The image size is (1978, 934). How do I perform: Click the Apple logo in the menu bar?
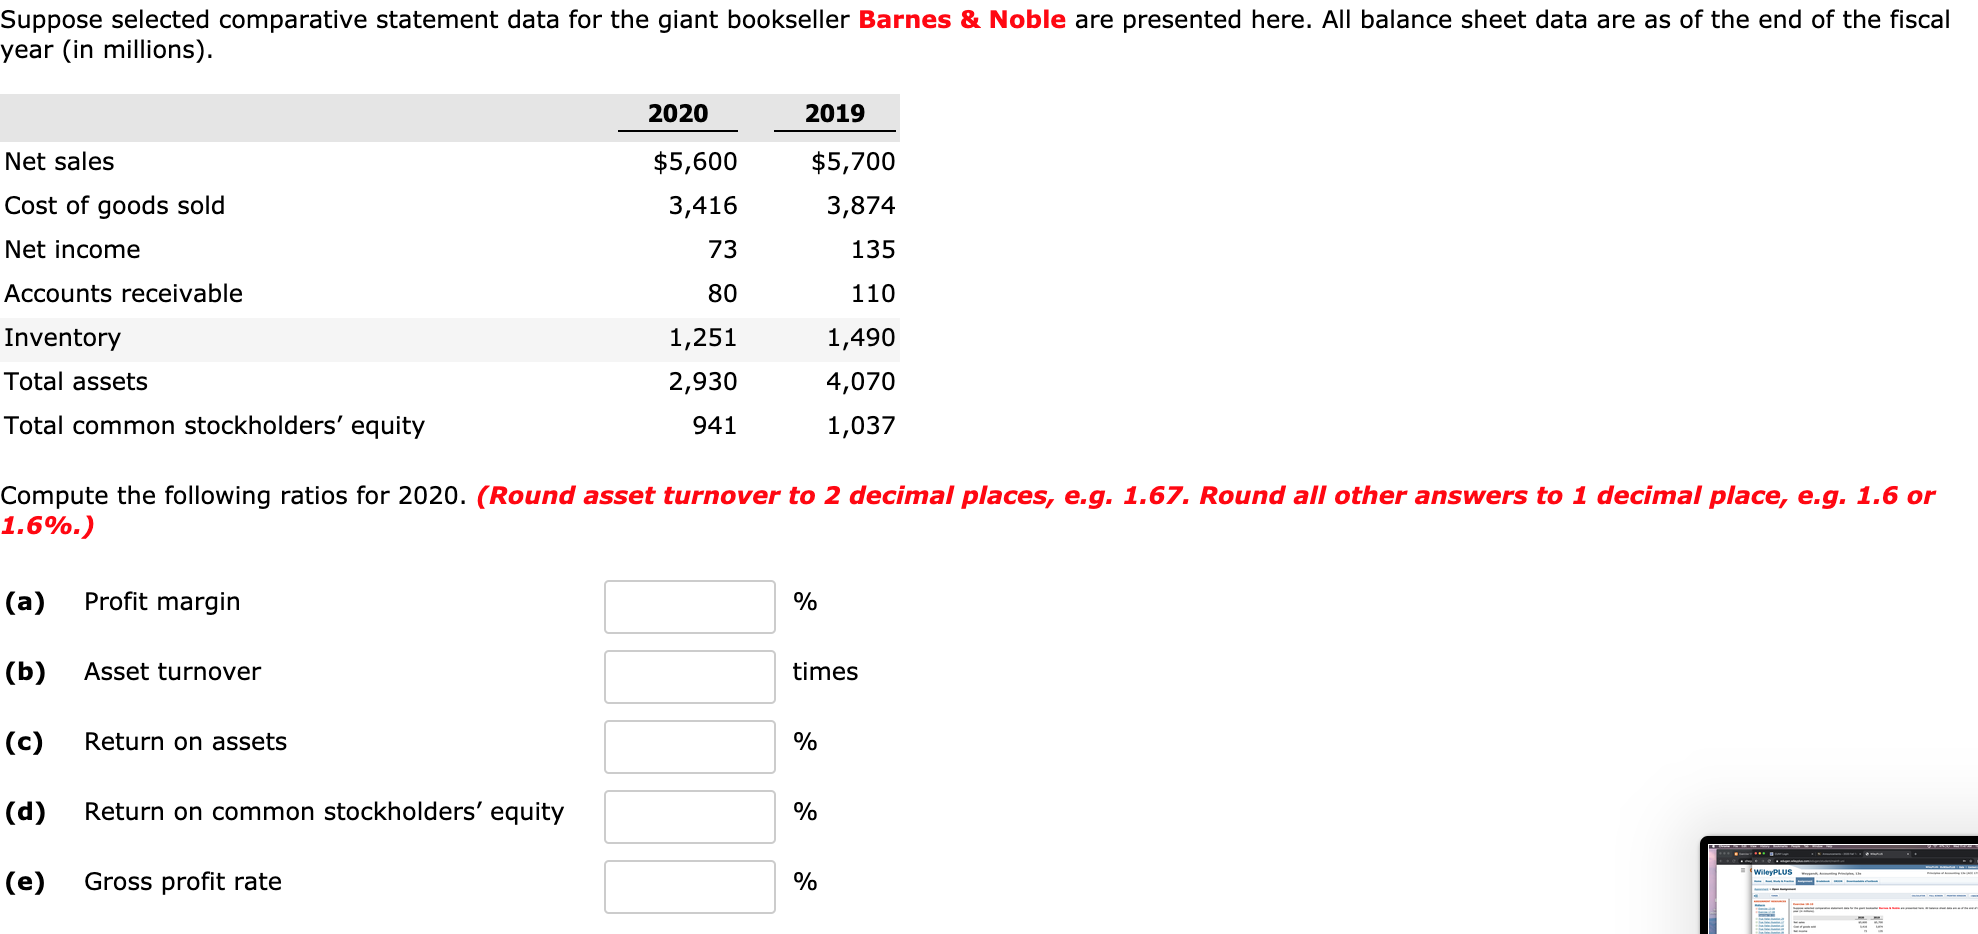(1713, 846)
